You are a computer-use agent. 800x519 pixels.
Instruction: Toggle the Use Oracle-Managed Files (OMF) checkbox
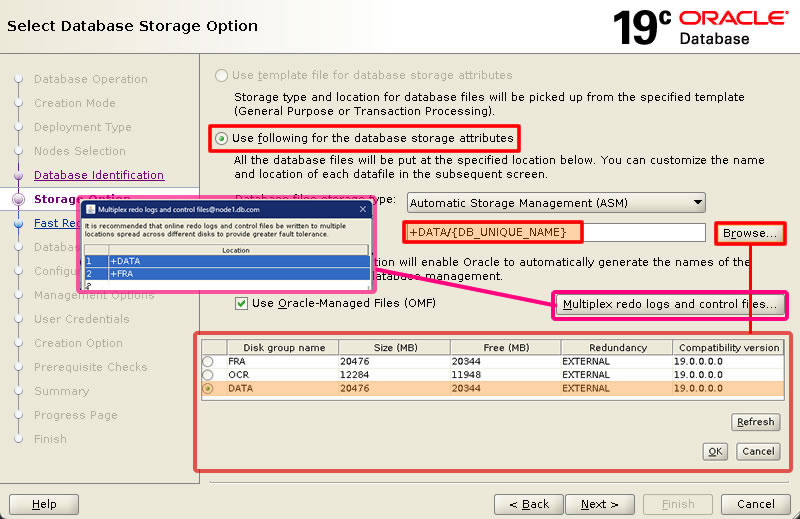point(241,304)
